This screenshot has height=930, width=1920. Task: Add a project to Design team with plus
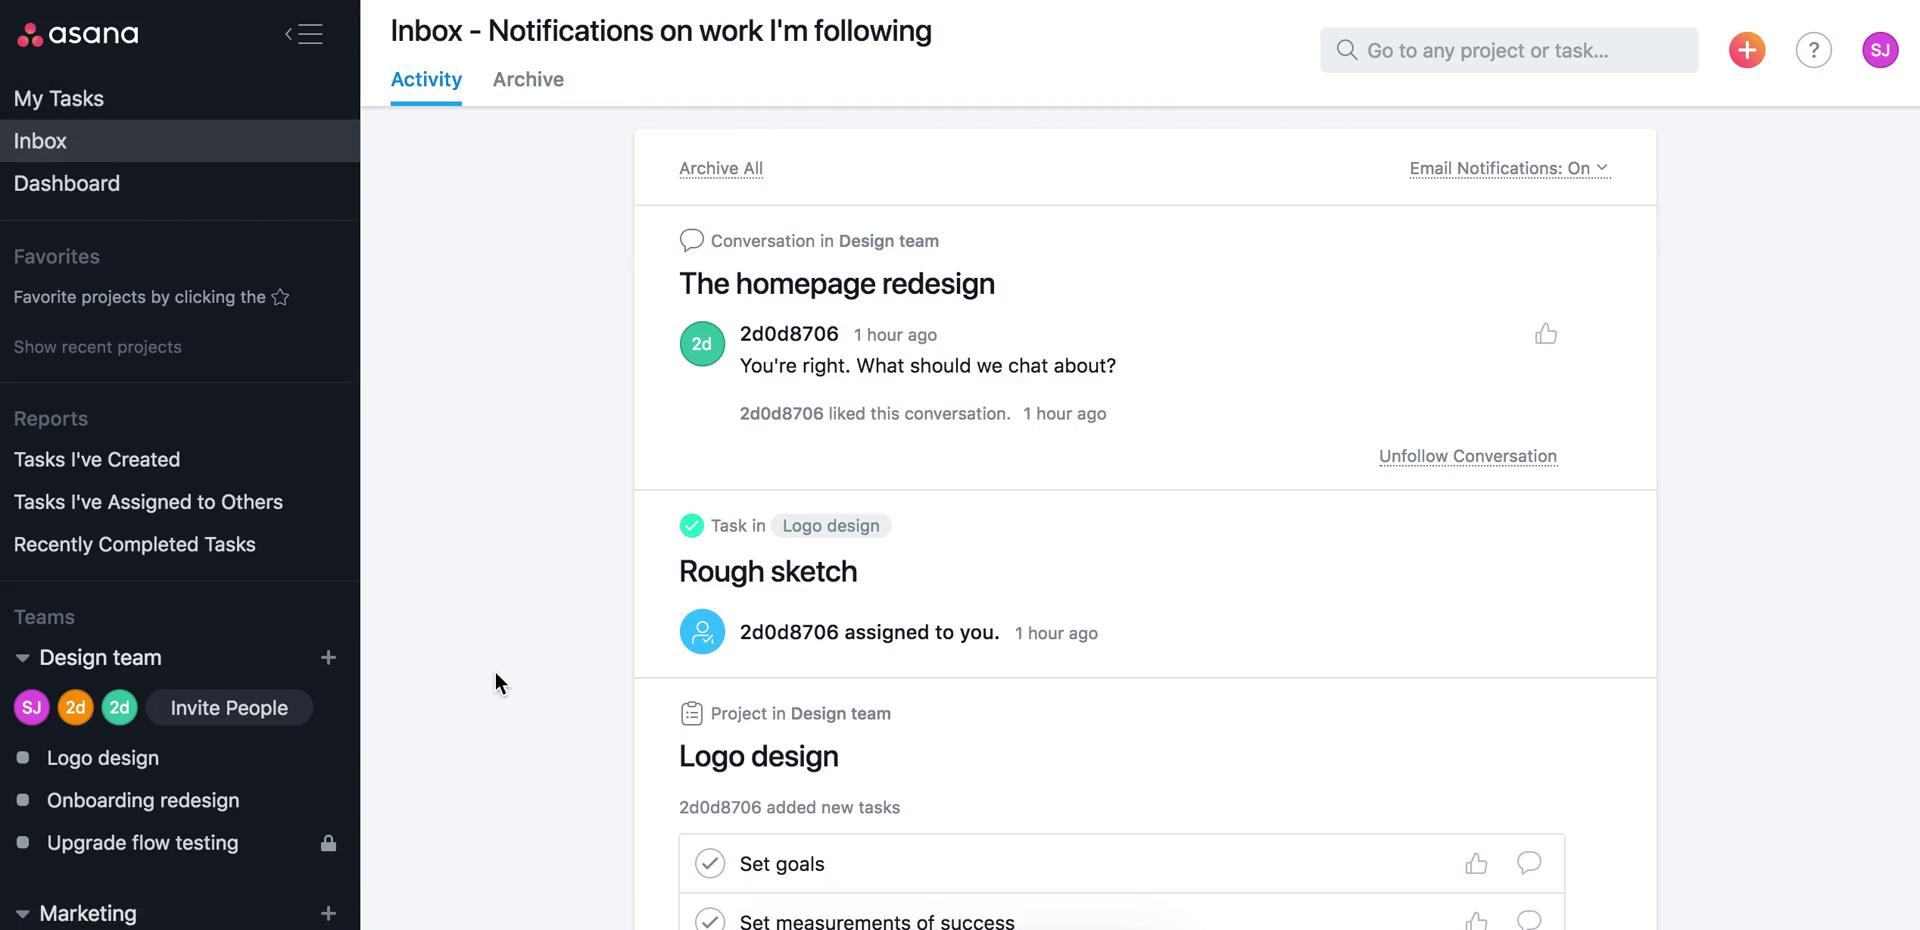point(328,657)
